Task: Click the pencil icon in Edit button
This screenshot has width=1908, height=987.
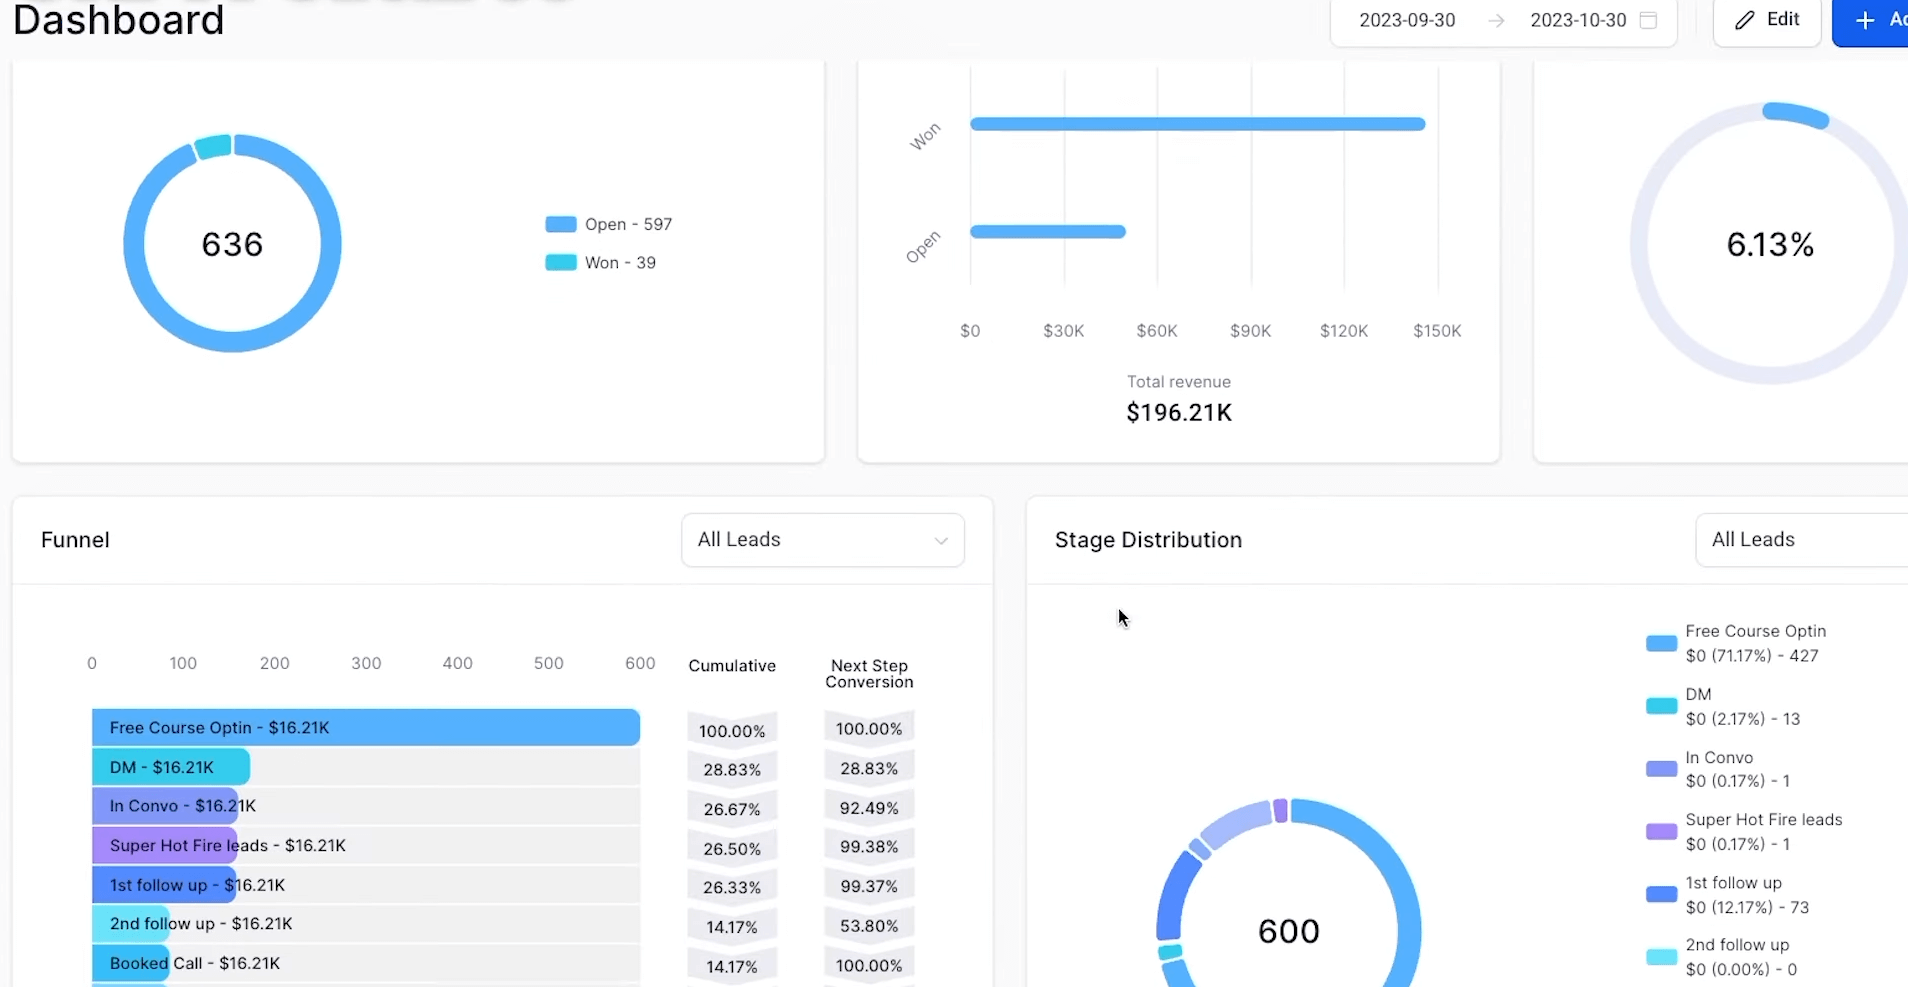Action: pyautogui.click(x=1745, y=20)
